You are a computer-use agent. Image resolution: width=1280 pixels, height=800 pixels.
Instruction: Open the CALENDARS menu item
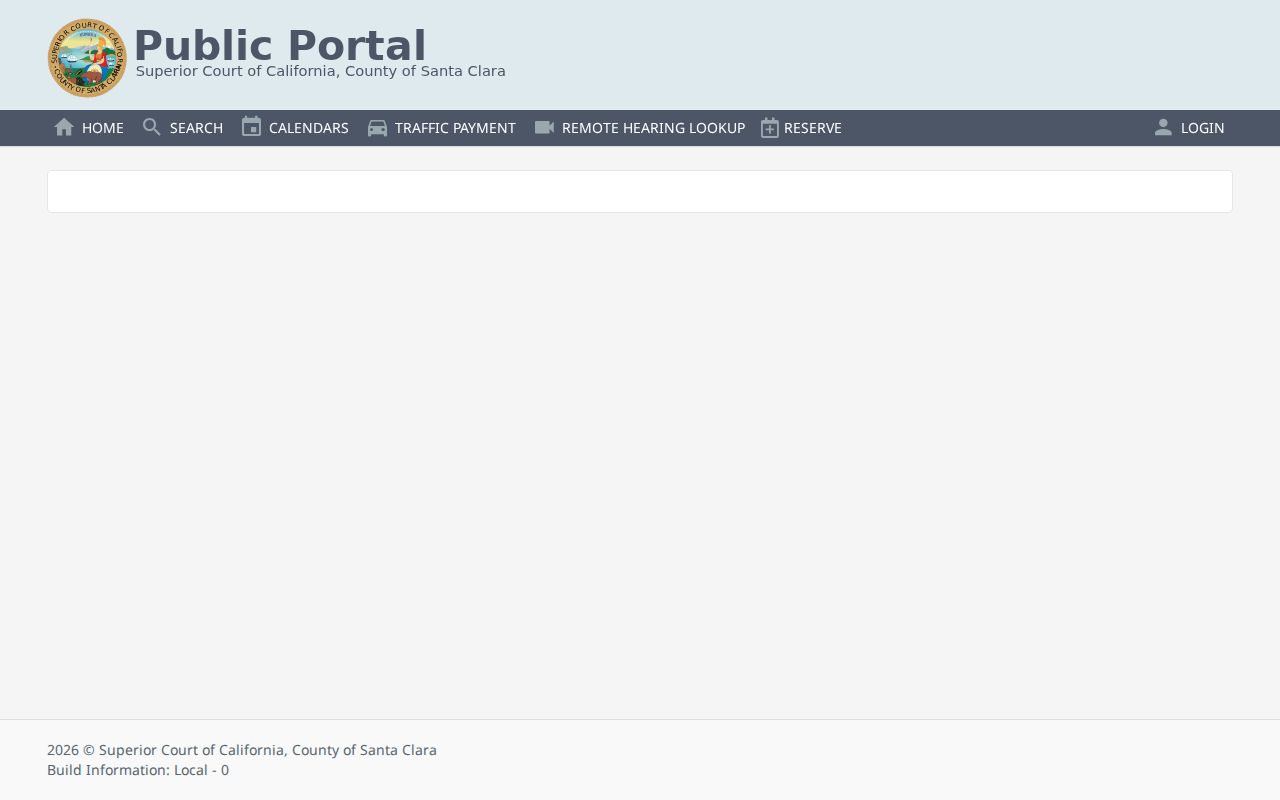[x=309, y=128]
